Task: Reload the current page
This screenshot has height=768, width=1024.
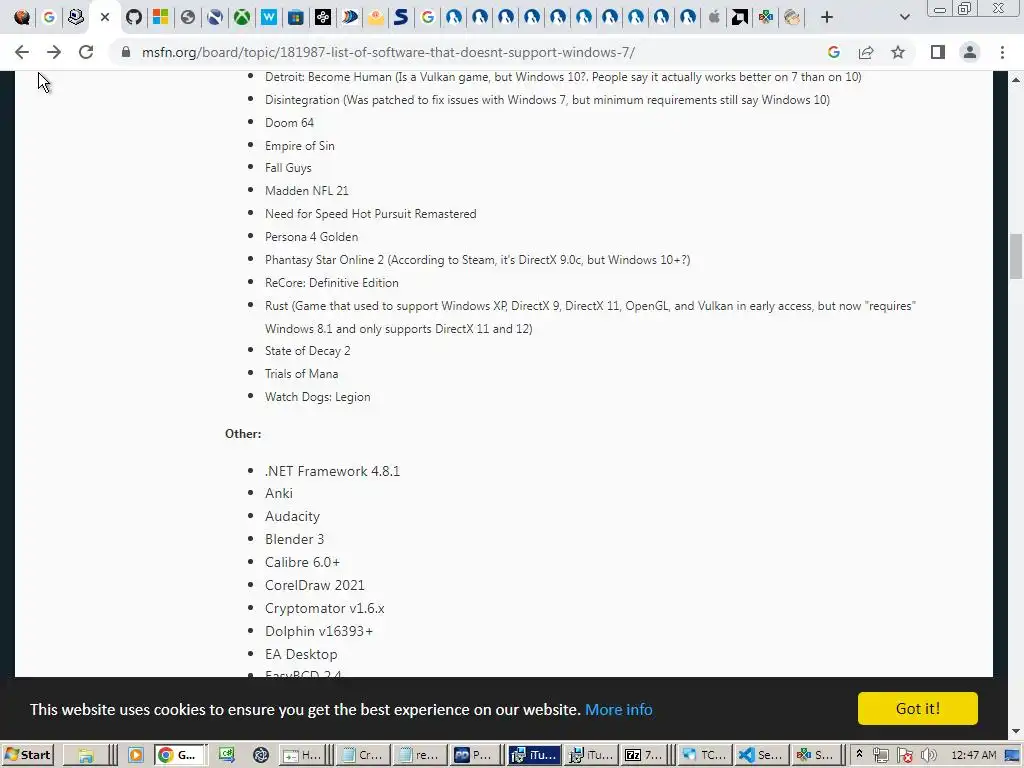Action: point(86,52)
